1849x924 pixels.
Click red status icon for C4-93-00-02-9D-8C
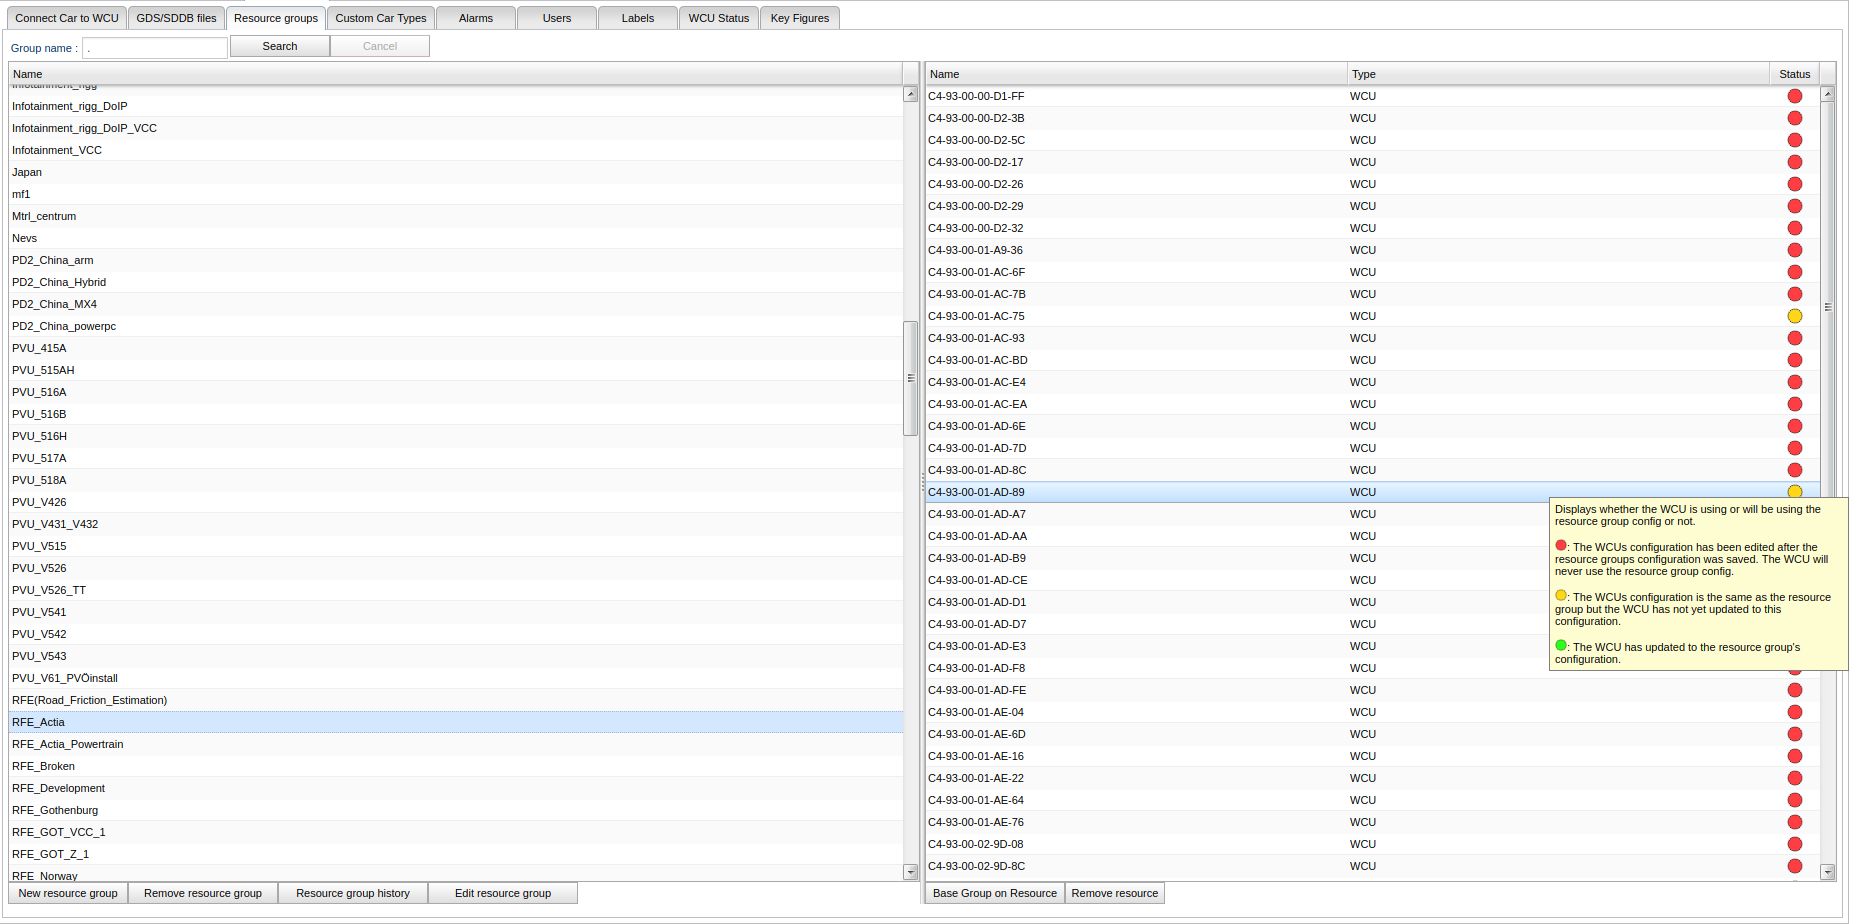pyautogui.click(x=1794, y=866)
